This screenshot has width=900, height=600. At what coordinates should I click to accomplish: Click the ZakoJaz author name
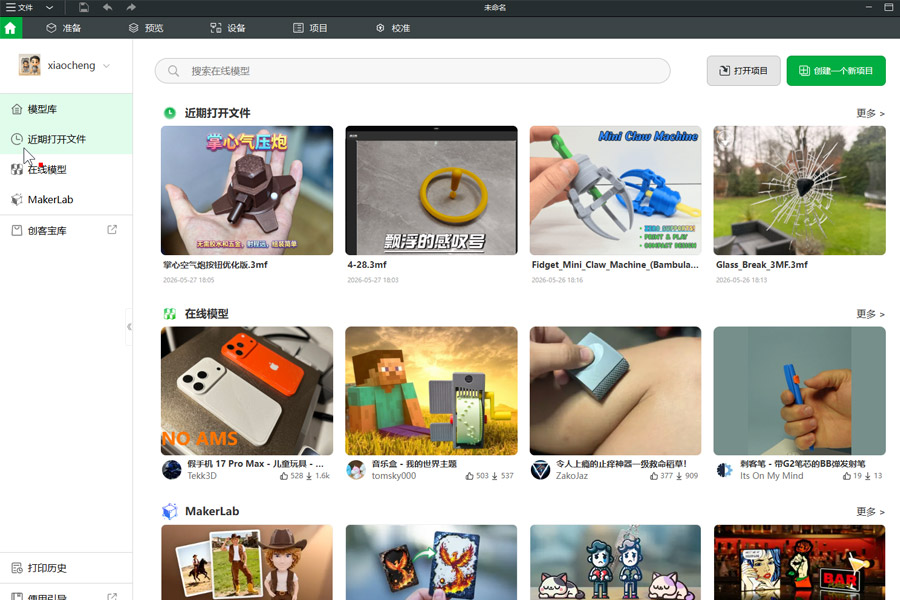click(572, 476)
